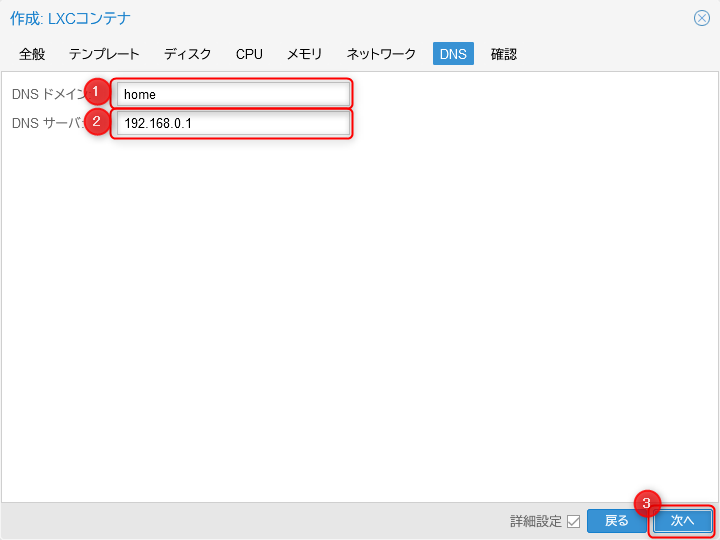Switch to the メモリ tab
720x540 pixels.
304,54
